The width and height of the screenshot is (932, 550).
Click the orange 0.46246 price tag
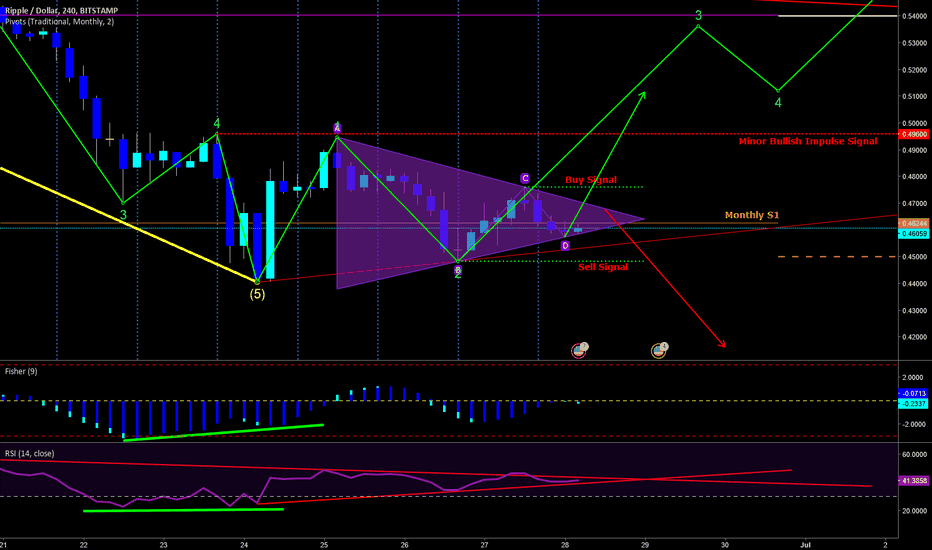tap(914, 224)
